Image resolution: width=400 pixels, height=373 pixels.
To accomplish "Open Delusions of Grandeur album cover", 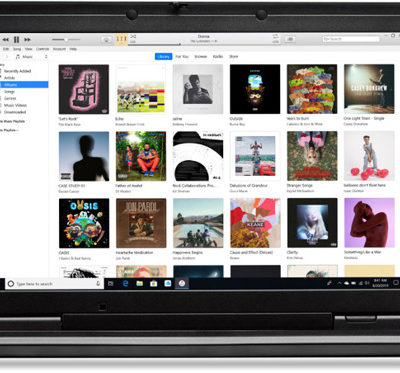I will 255,156.
